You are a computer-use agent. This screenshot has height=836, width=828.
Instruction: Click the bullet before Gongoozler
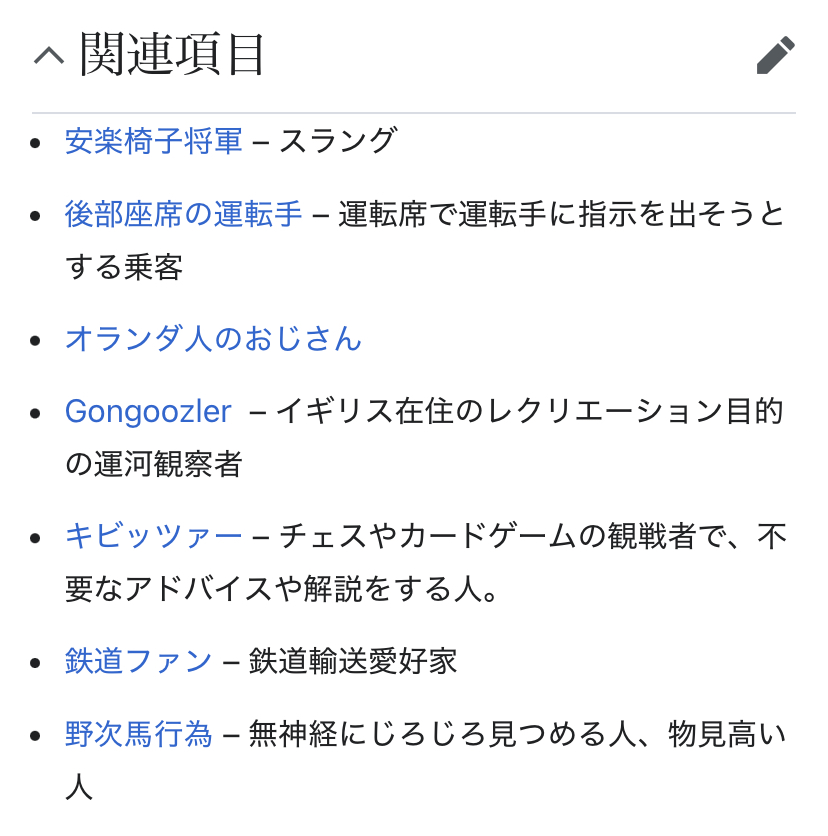pos(36,412)
